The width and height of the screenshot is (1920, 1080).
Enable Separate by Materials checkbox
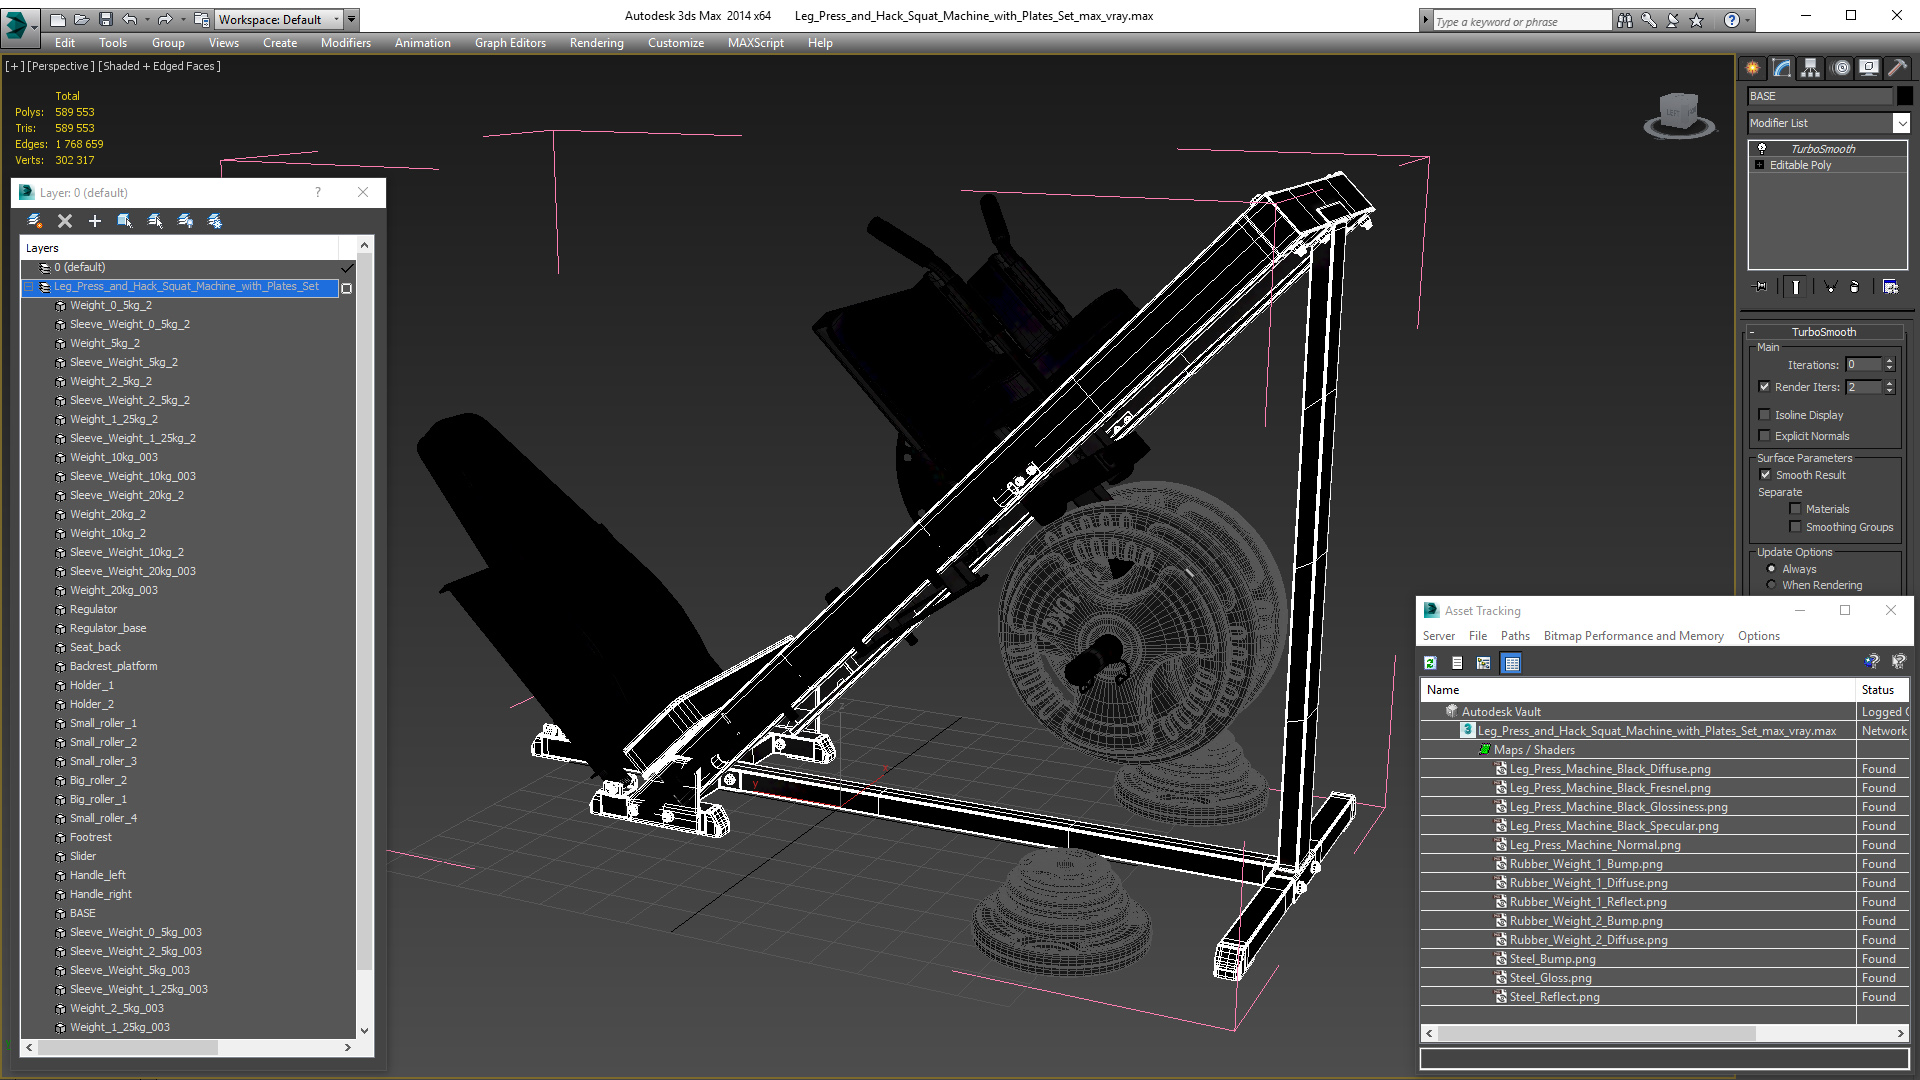1795,509
